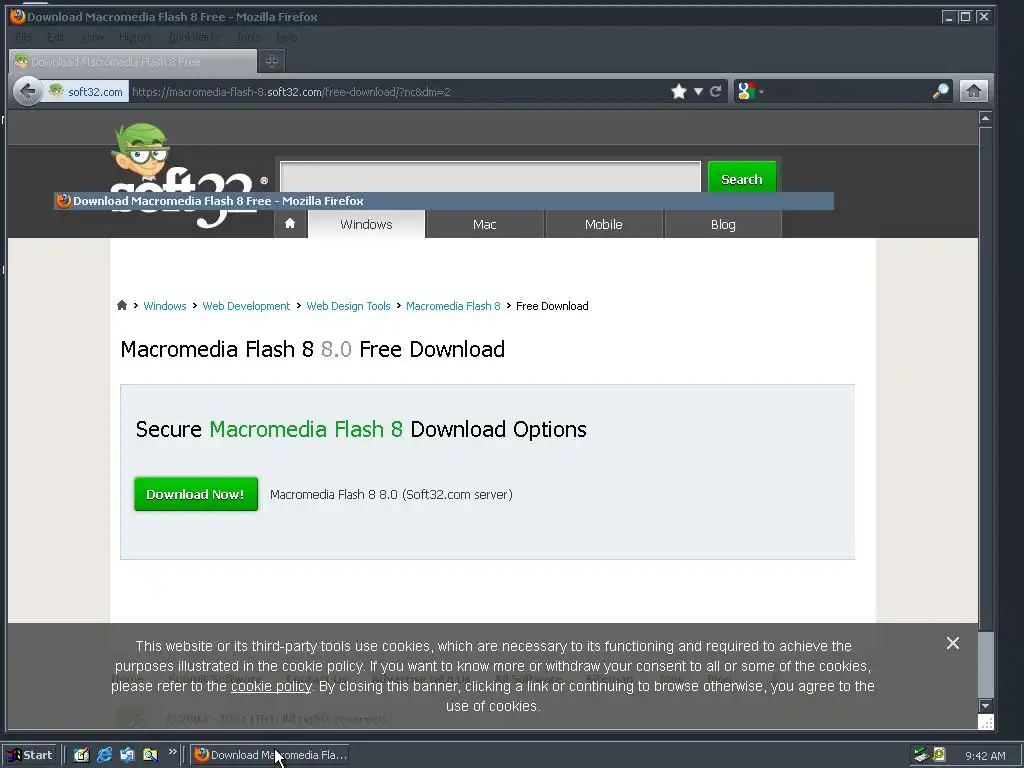Click the home icon in site navigation bar
Viewport: 1024px width, 768px height.
coord(290,224)
